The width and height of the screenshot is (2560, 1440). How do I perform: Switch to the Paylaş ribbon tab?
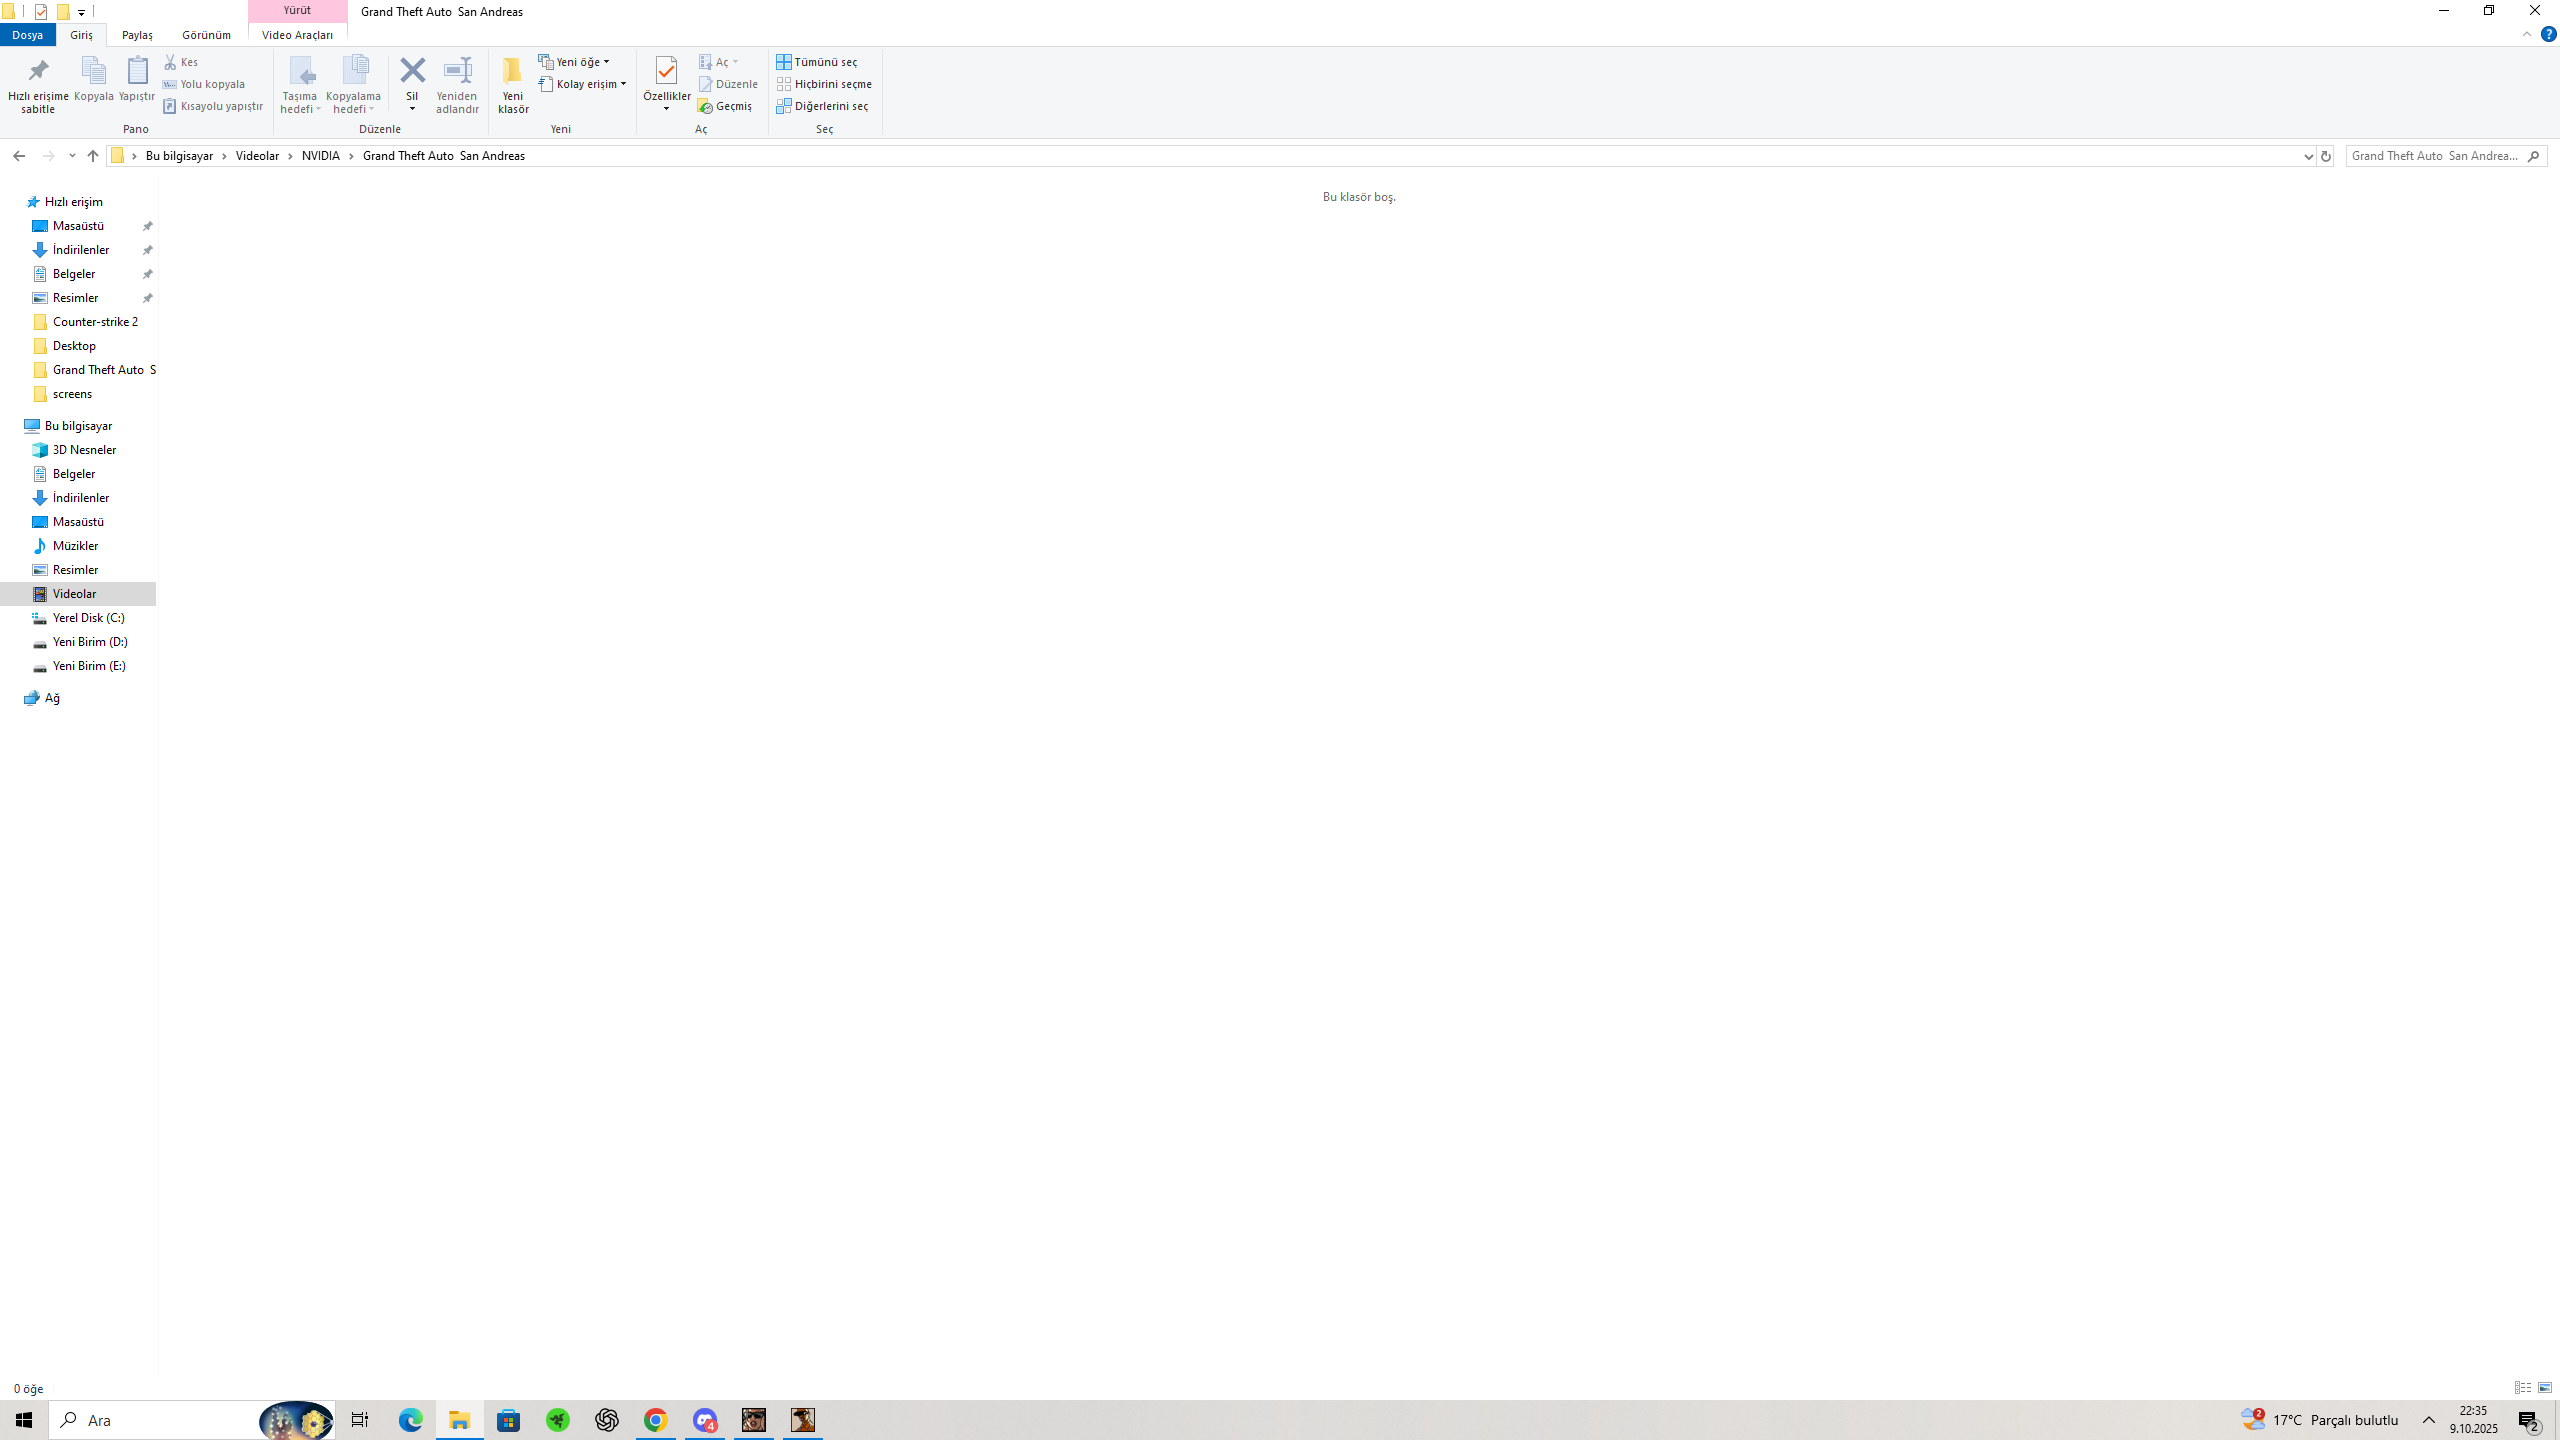pyautogui.click(x=137, y=35)
